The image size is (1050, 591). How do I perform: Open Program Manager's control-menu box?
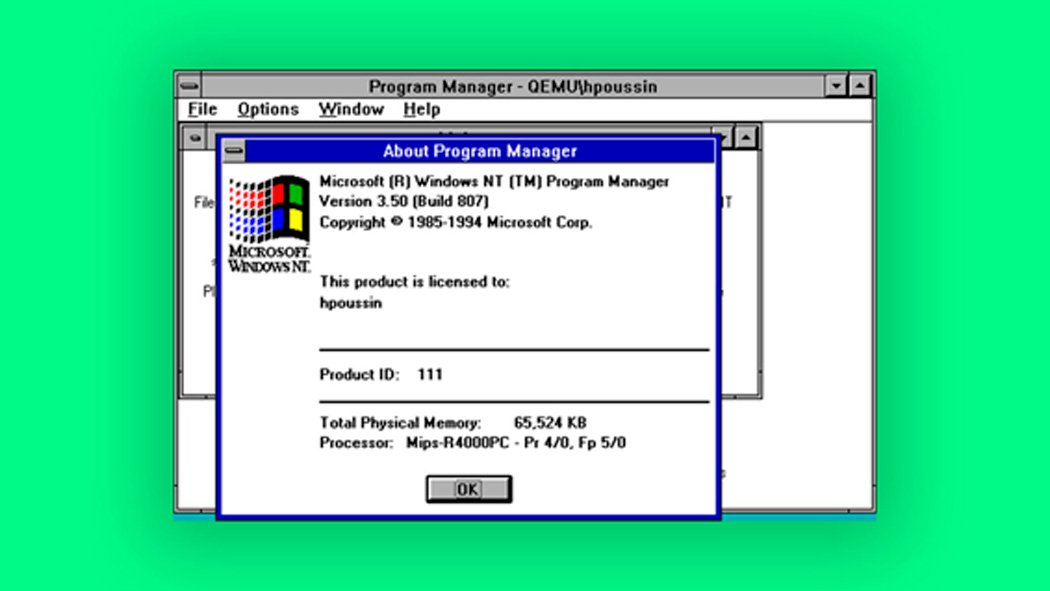click(x=189, y=85)
